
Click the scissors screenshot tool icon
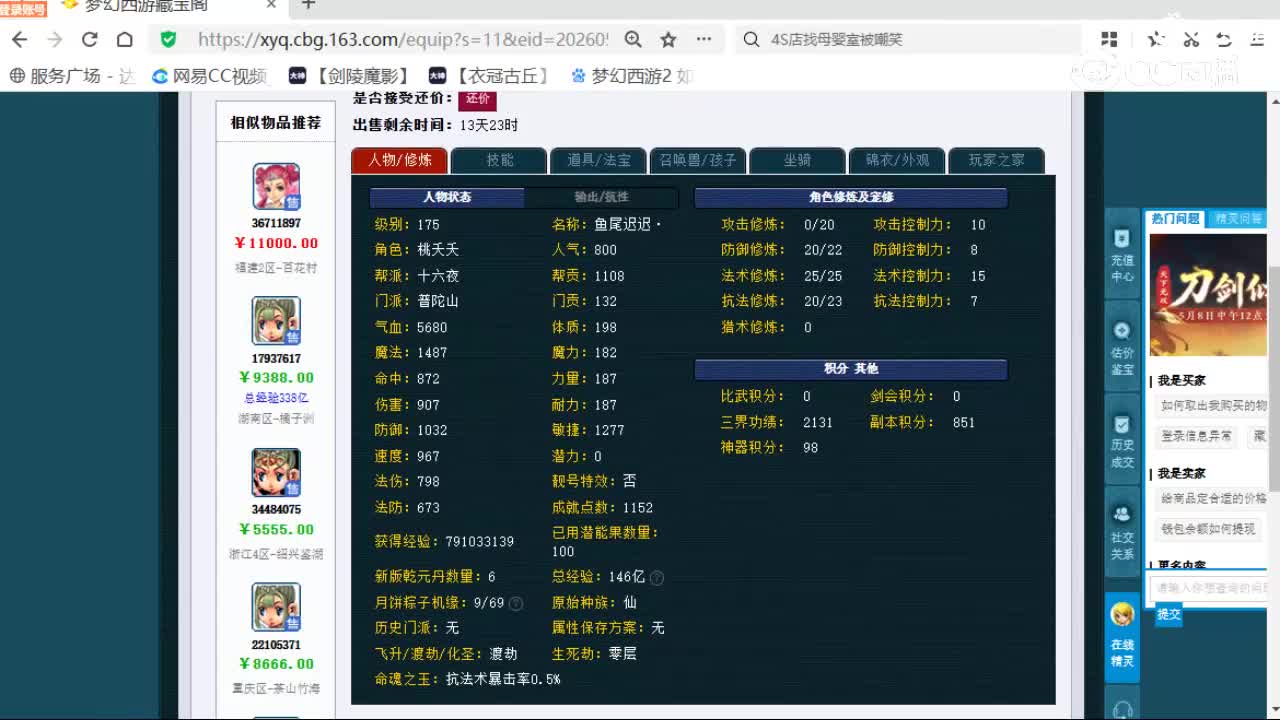(x=1190, y=39)
